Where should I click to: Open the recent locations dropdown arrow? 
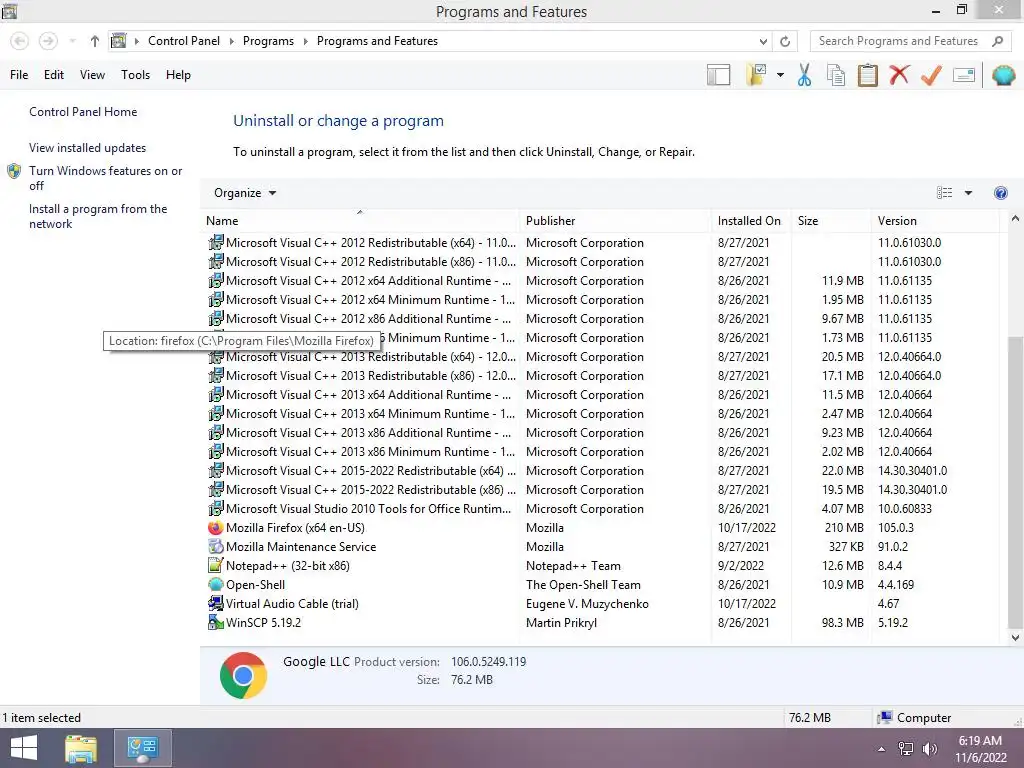72,41
